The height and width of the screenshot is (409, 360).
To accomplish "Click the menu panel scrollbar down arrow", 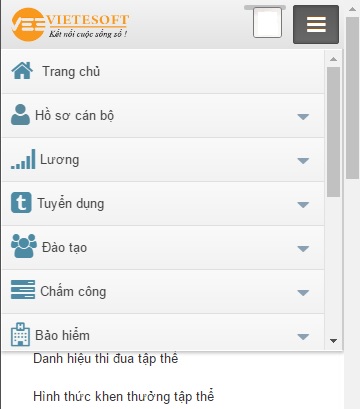I will [333, 341].
